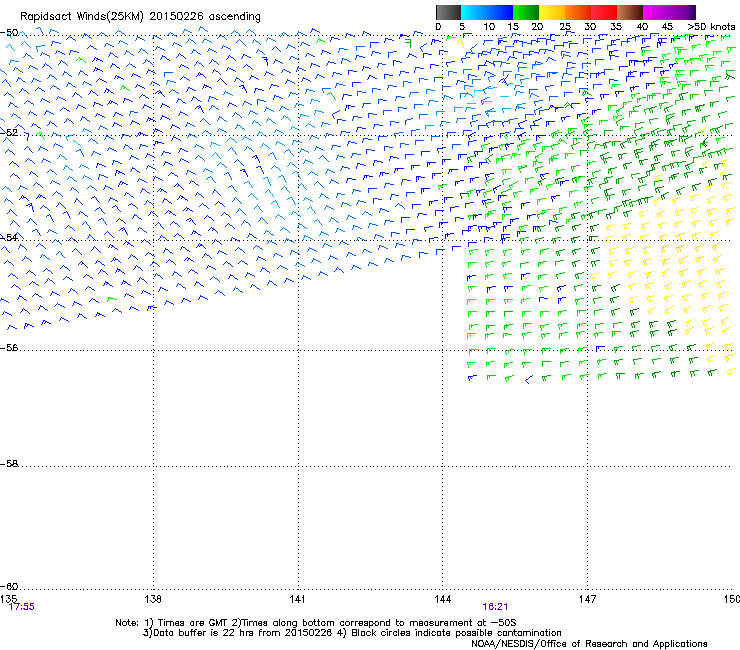Click the longitude label '138'
This screenshot has height=650, width=740.
[x=153, y=599]
